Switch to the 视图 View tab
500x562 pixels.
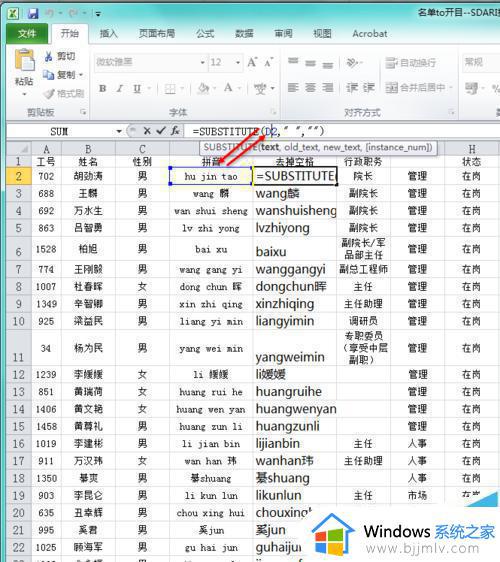tap(323, 34)
